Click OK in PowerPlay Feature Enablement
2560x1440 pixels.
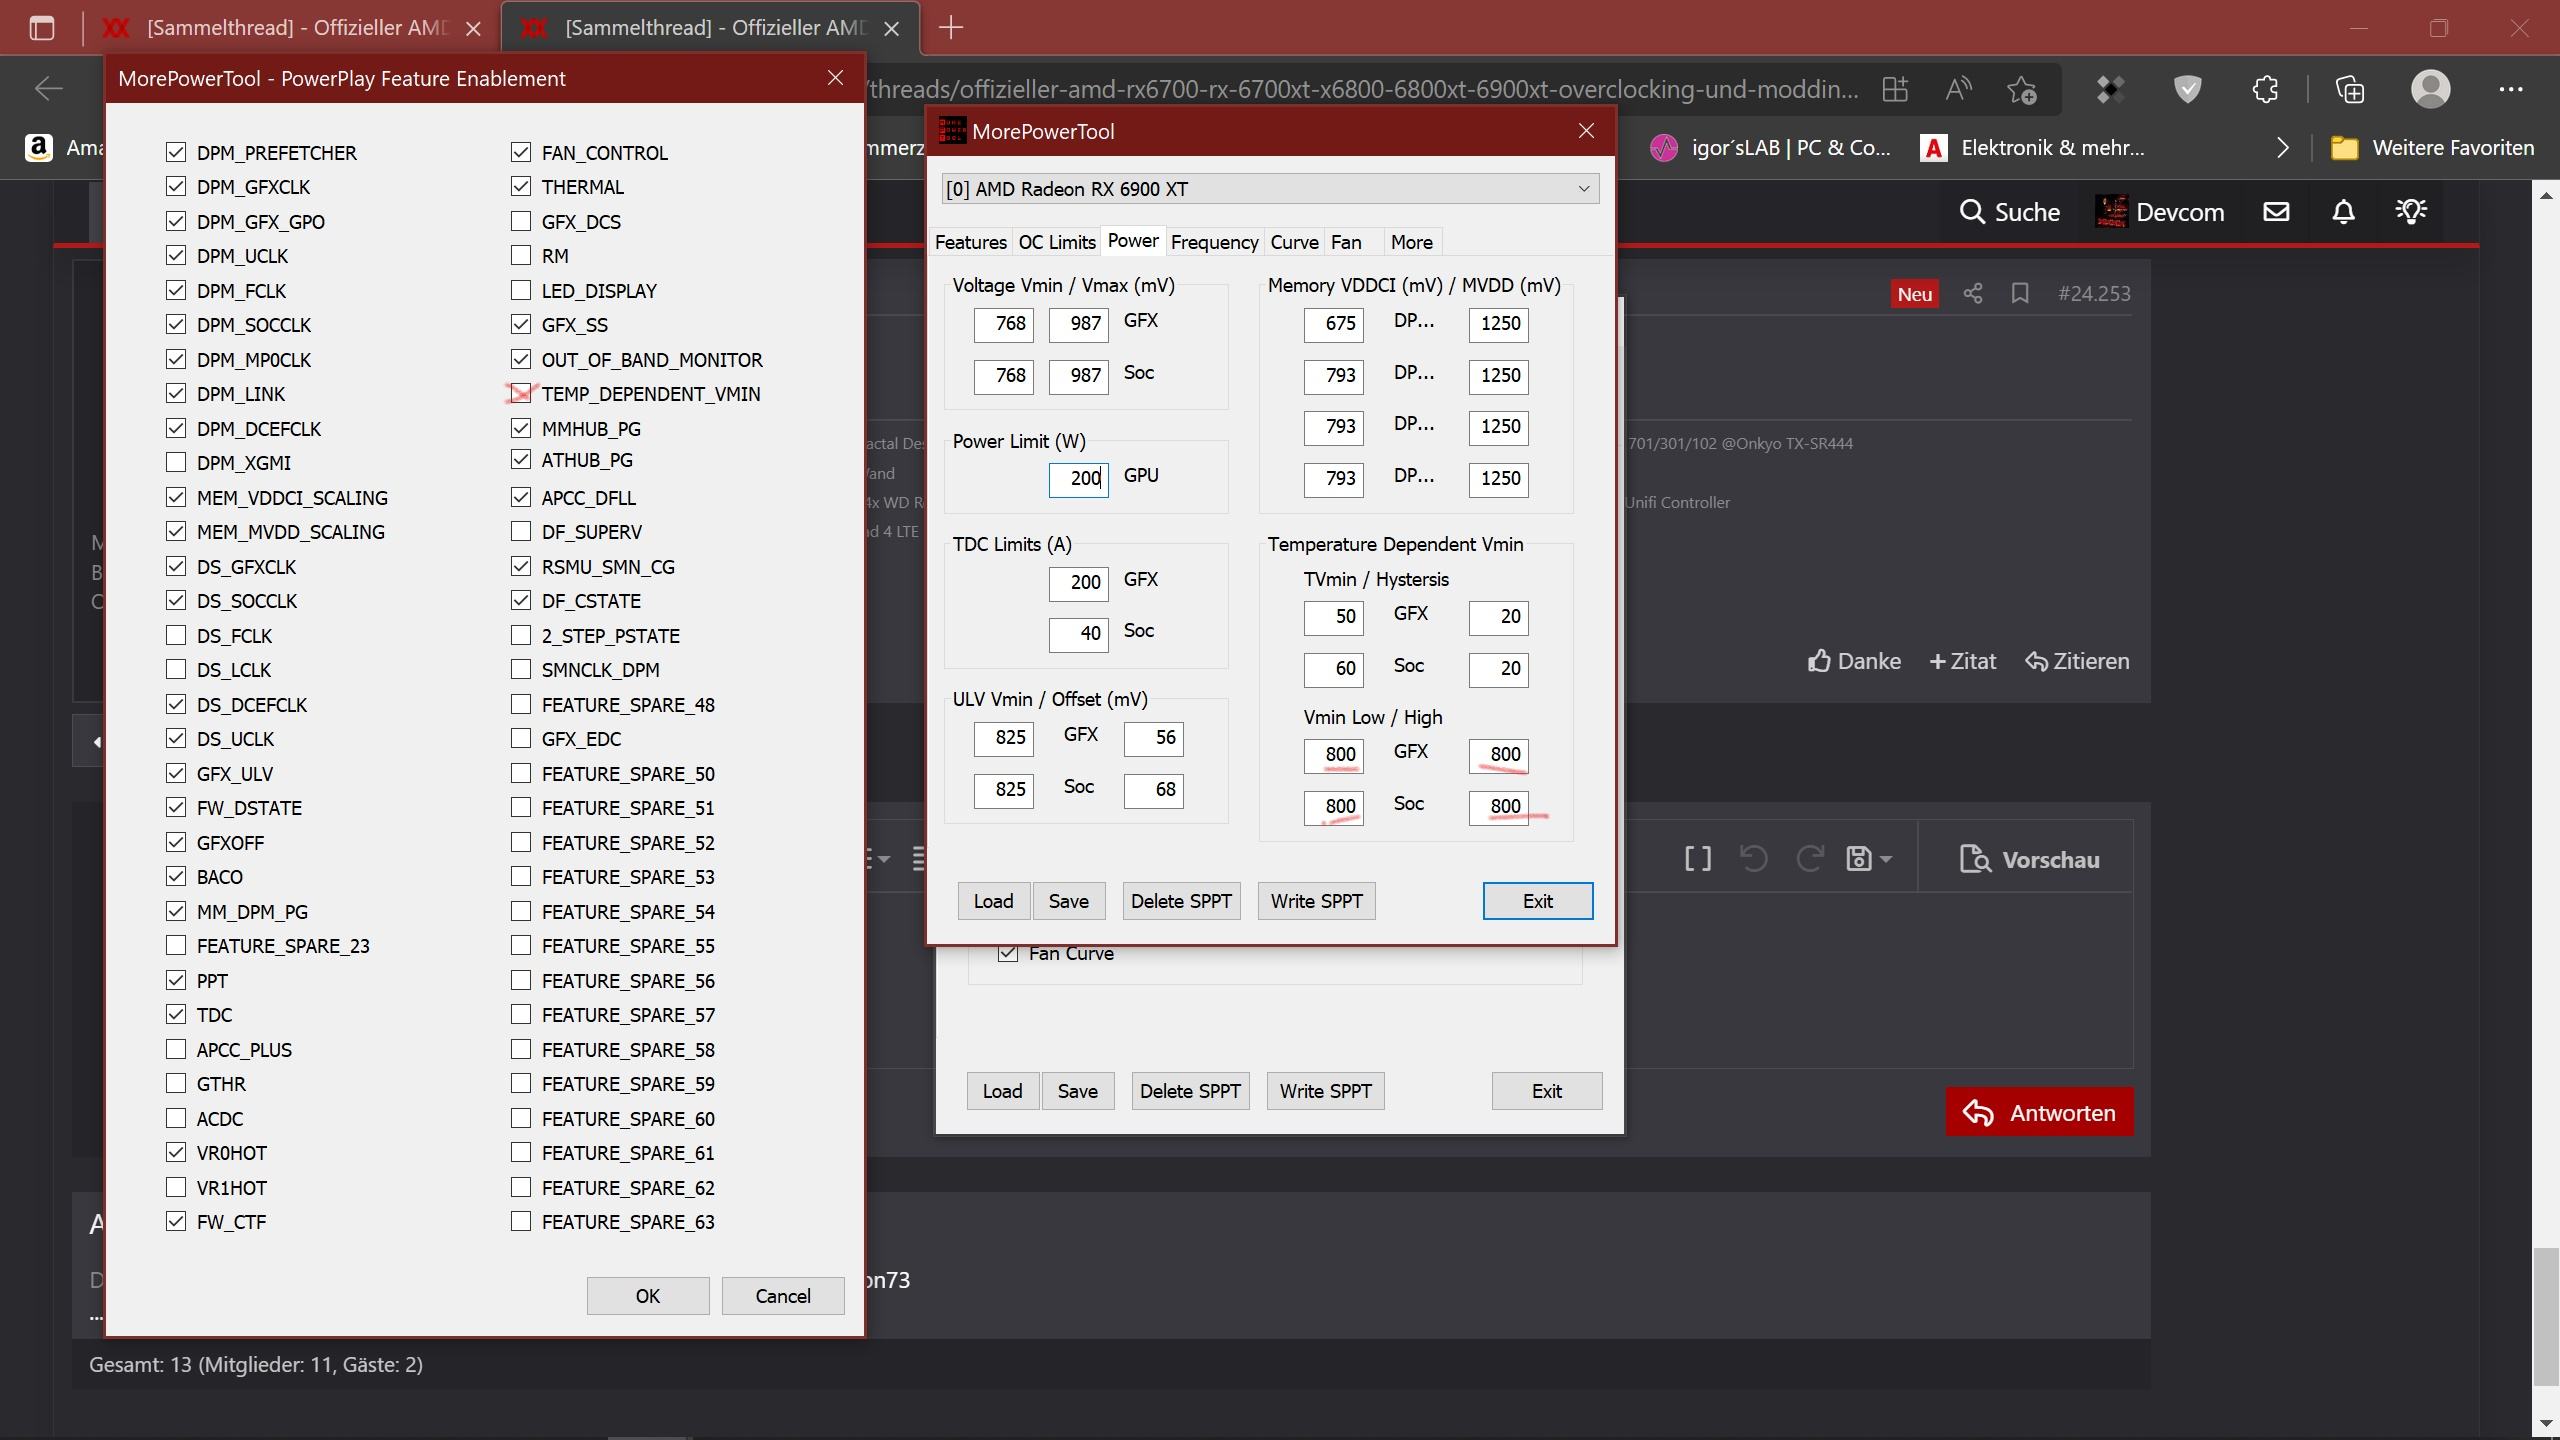coord(648,1296)
